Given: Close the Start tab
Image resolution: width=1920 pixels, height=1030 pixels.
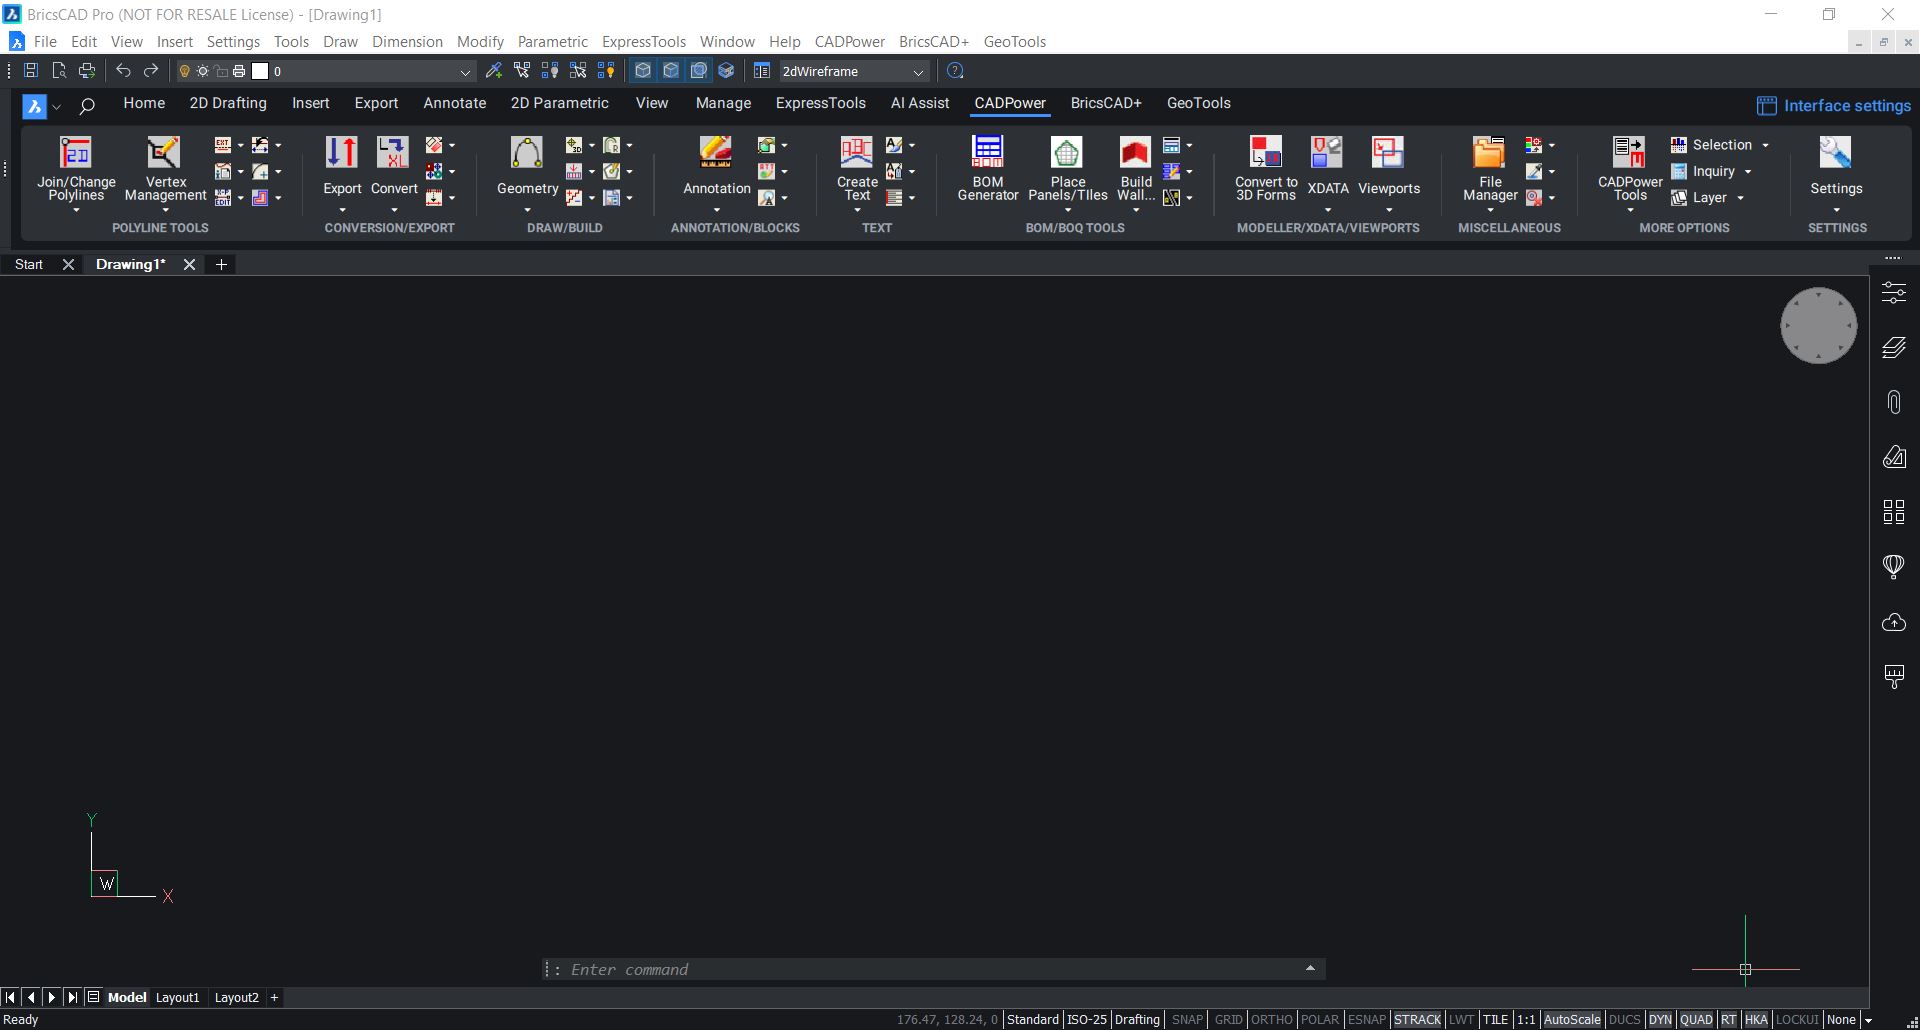Looking at the screenshot, I should pos(68,264).
